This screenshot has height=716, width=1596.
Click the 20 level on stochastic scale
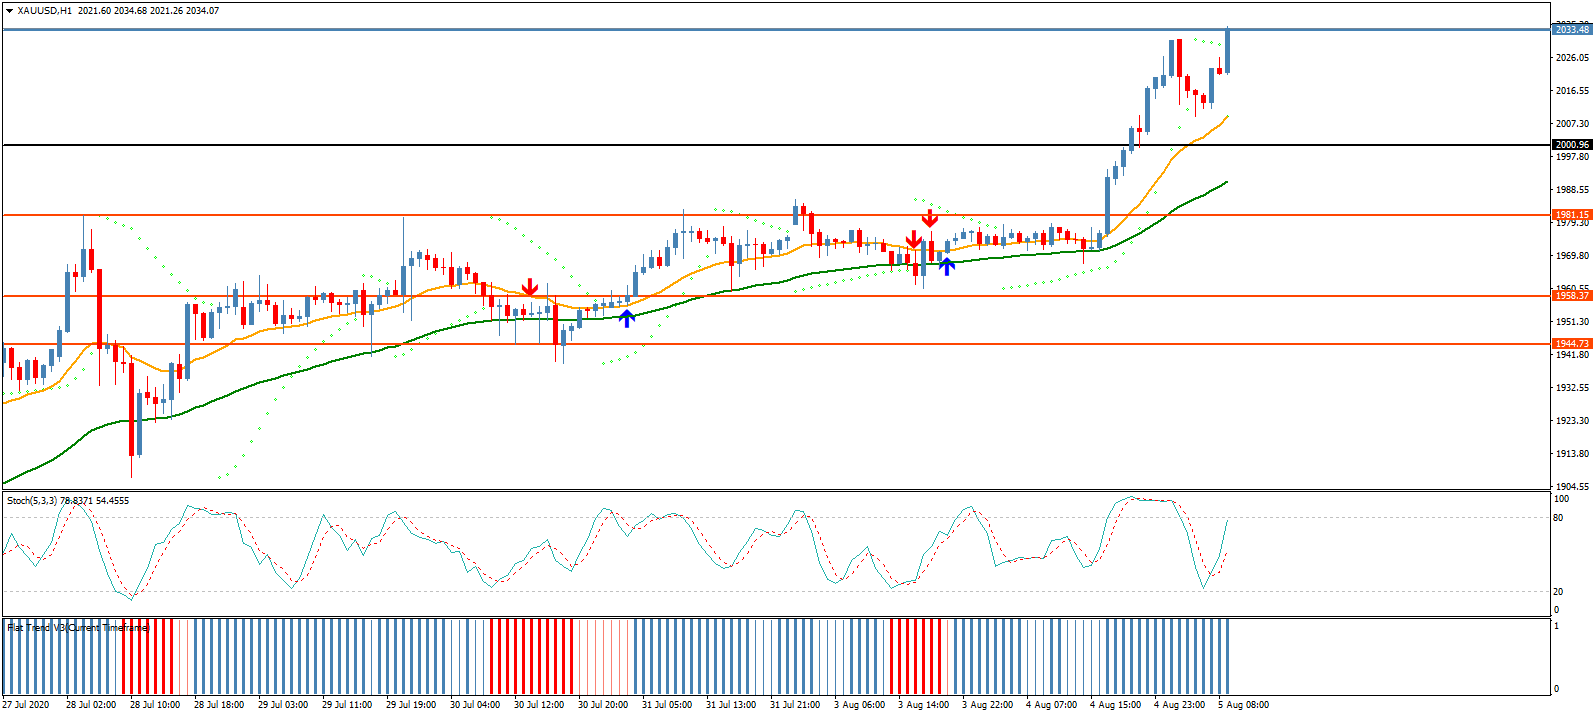pos(1558,592)
